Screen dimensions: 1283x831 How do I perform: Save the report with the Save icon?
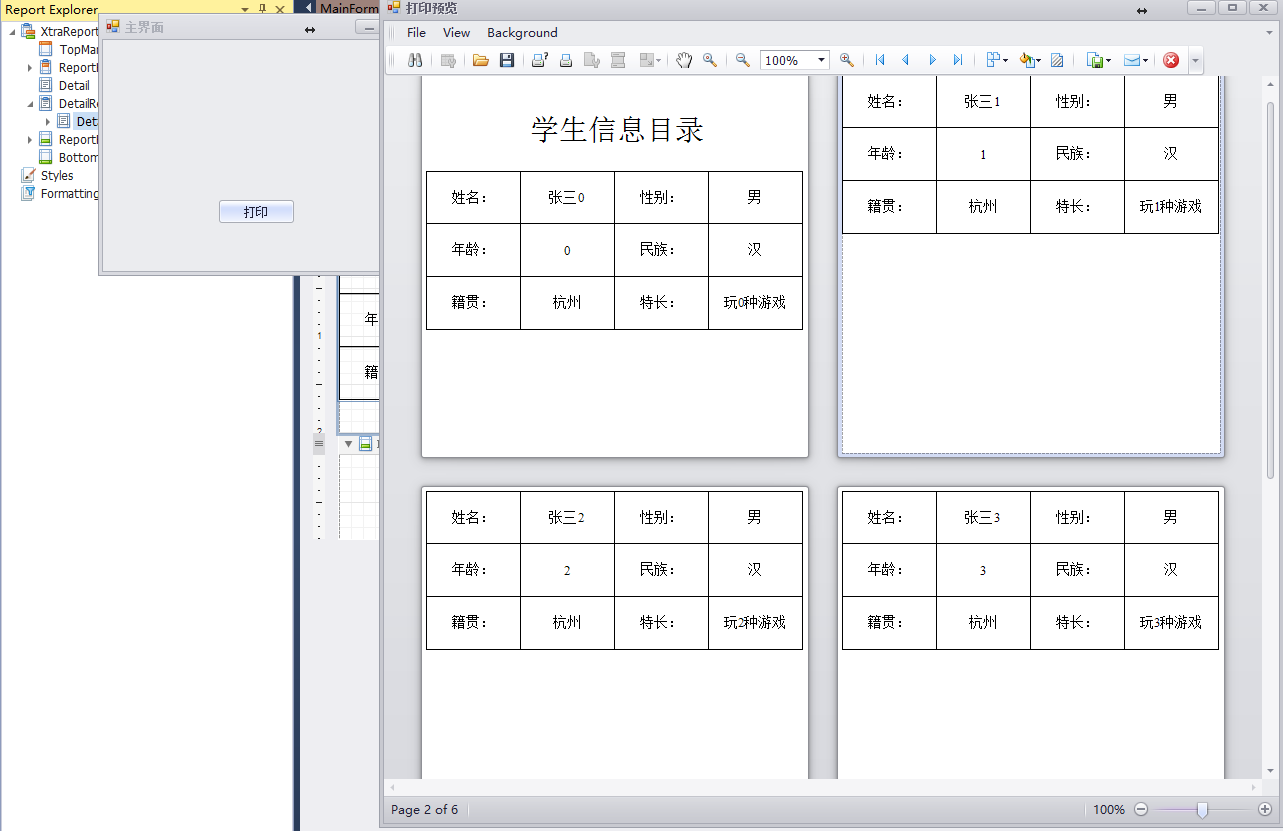pyautogui.click(x=507, y=60)
